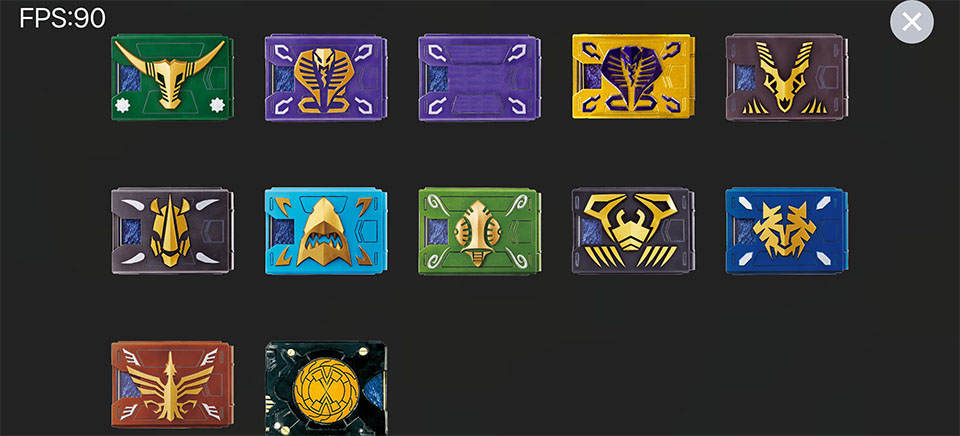This screenshot has height=436, width=960.
Task: Click the blue crystal window on the tiger card
Action: coord(745,232)
